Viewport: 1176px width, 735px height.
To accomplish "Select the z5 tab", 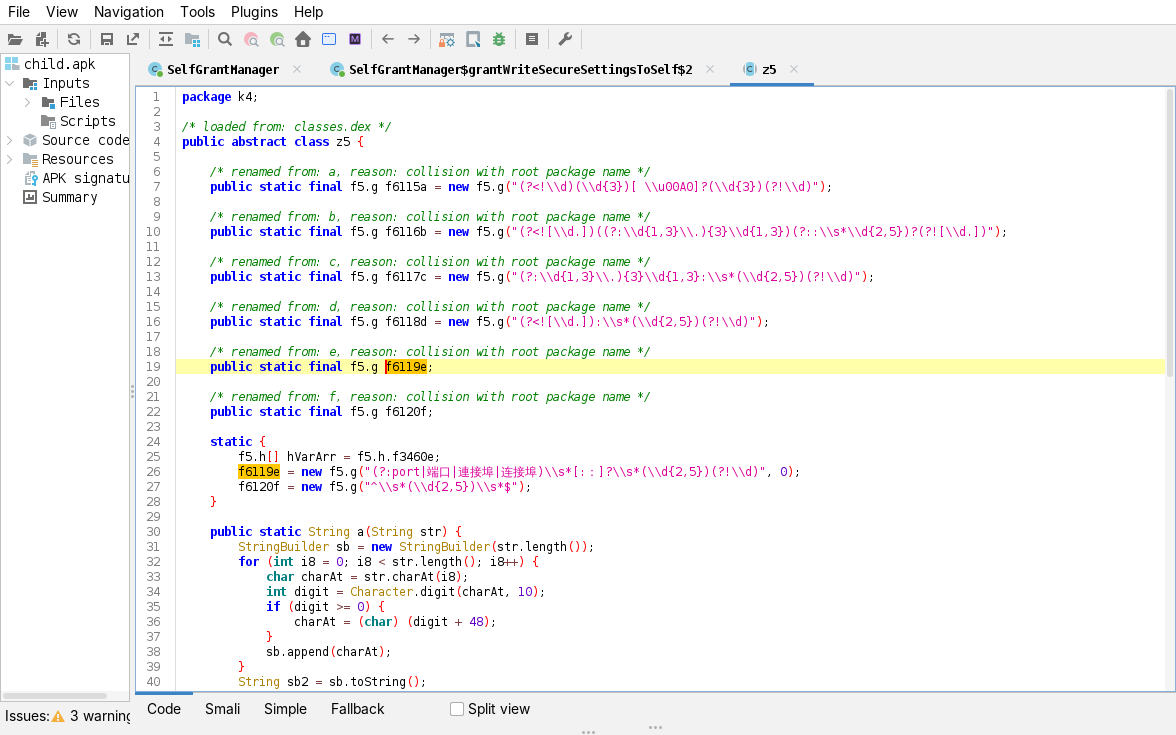I will click(770, 70).
